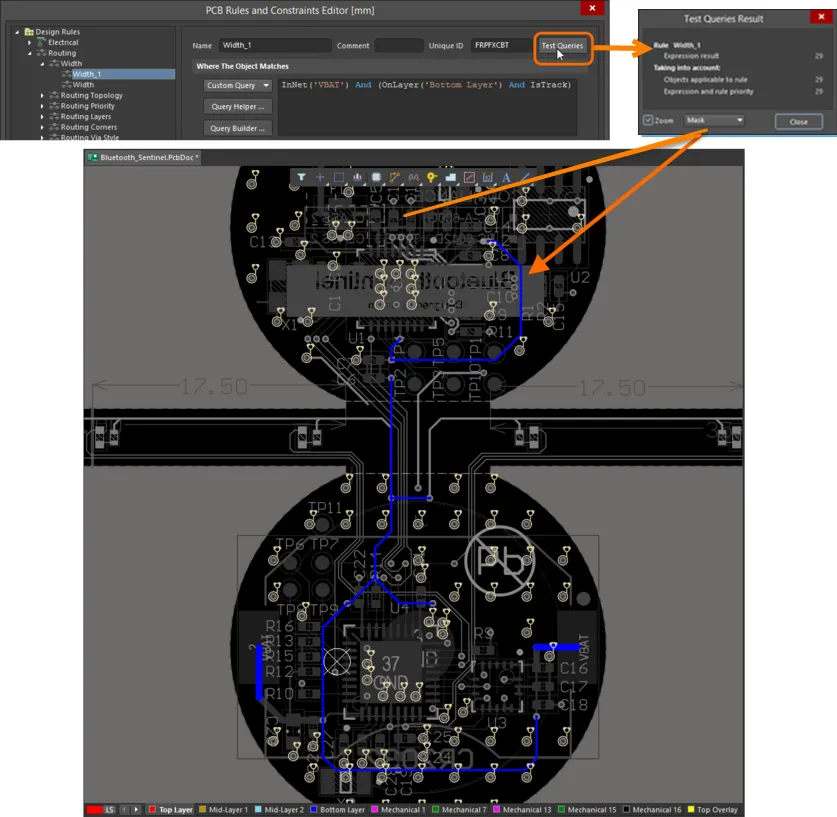Select the Width rule below Width_1
837x817 pixels.
[x=83, y=85]
